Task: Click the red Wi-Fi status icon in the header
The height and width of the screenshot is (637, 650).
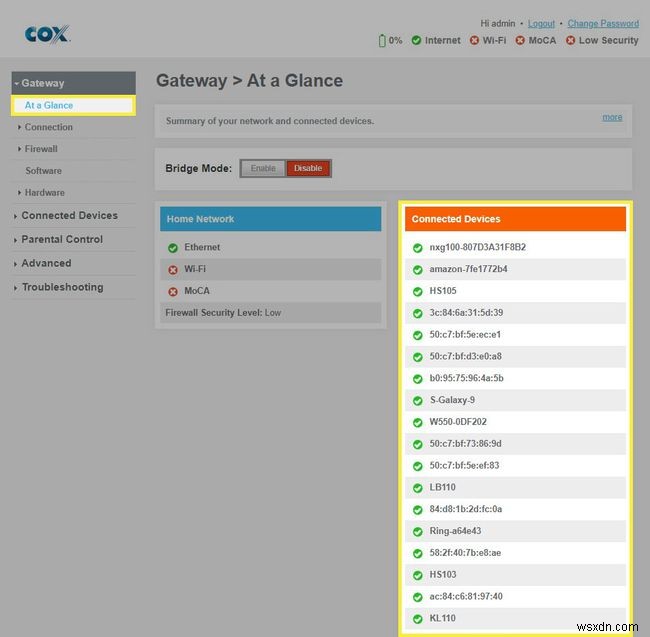Action: [x=474, y=40]
